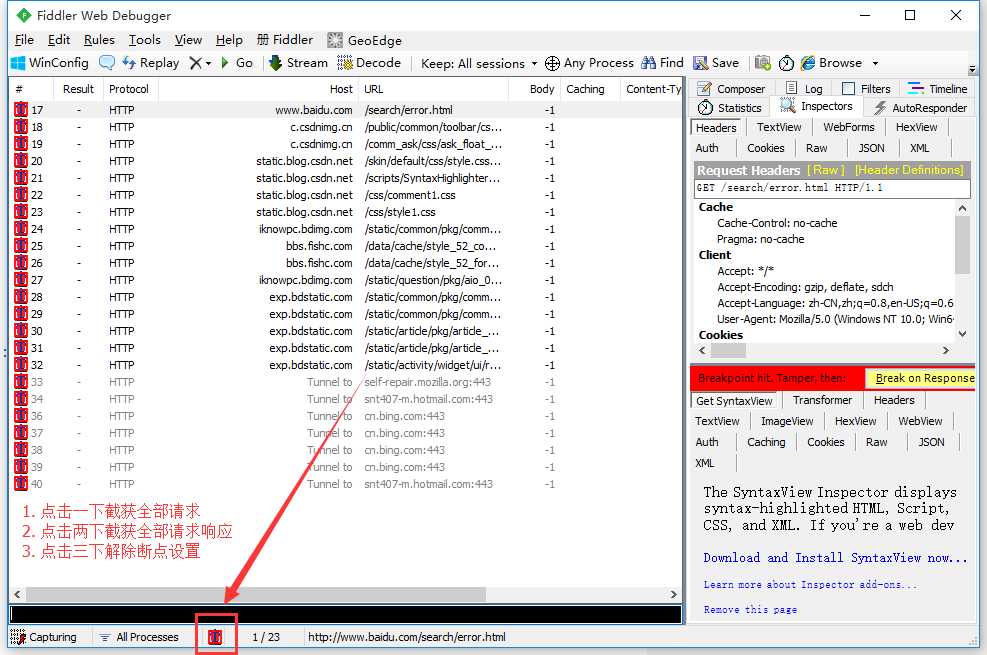Click the breakpoint icon in status bar
The image size is (987, 655).
[215, 637]
